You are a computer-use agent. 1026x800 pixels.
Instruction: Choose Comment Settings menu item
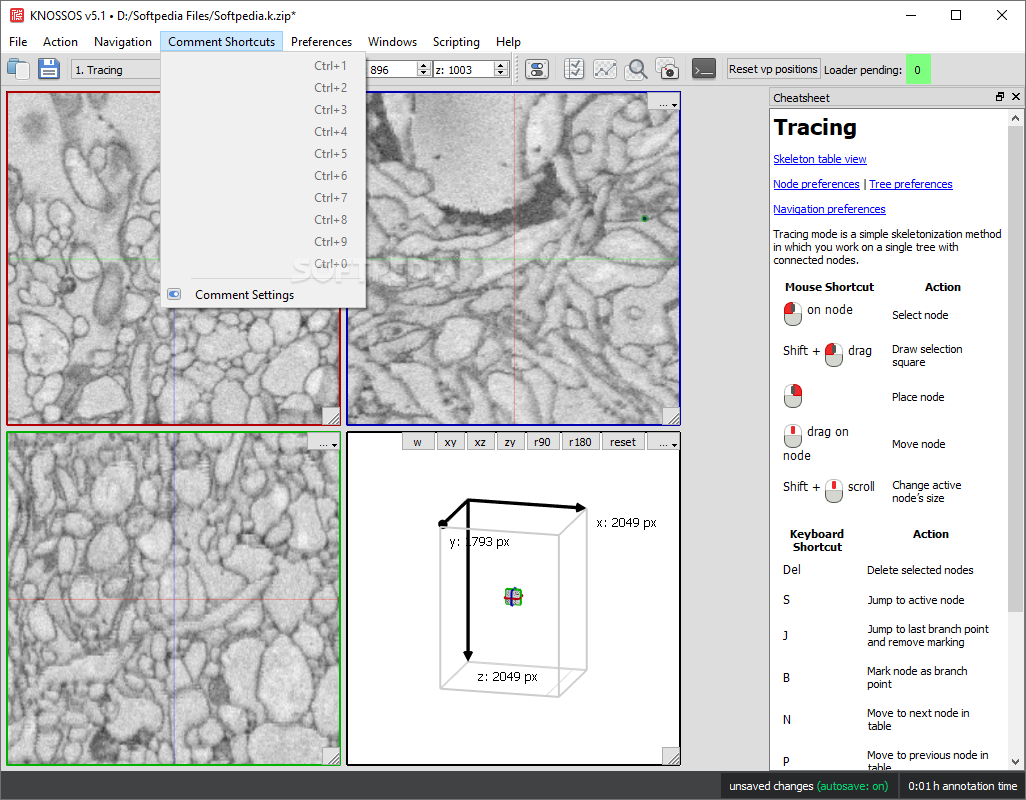263,295
